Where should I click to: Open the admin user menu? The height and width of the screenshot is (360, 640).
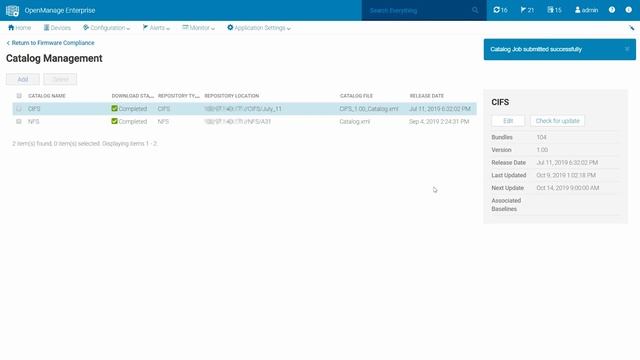click(586, 10)
